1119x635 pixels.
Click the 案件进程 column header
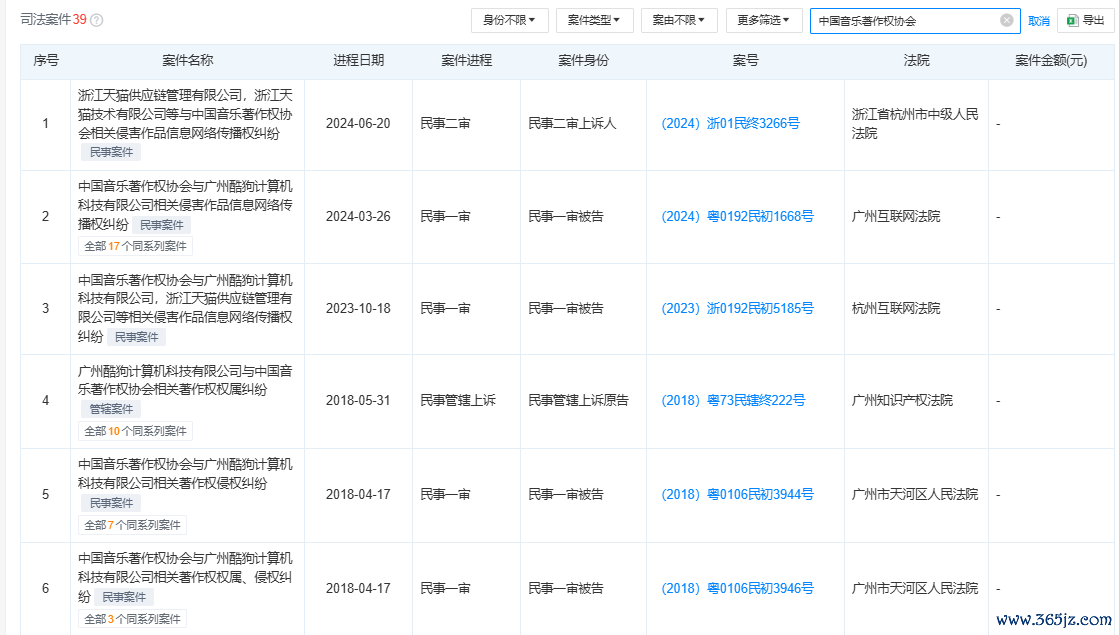pyautogui.click(x=466, y=61)
